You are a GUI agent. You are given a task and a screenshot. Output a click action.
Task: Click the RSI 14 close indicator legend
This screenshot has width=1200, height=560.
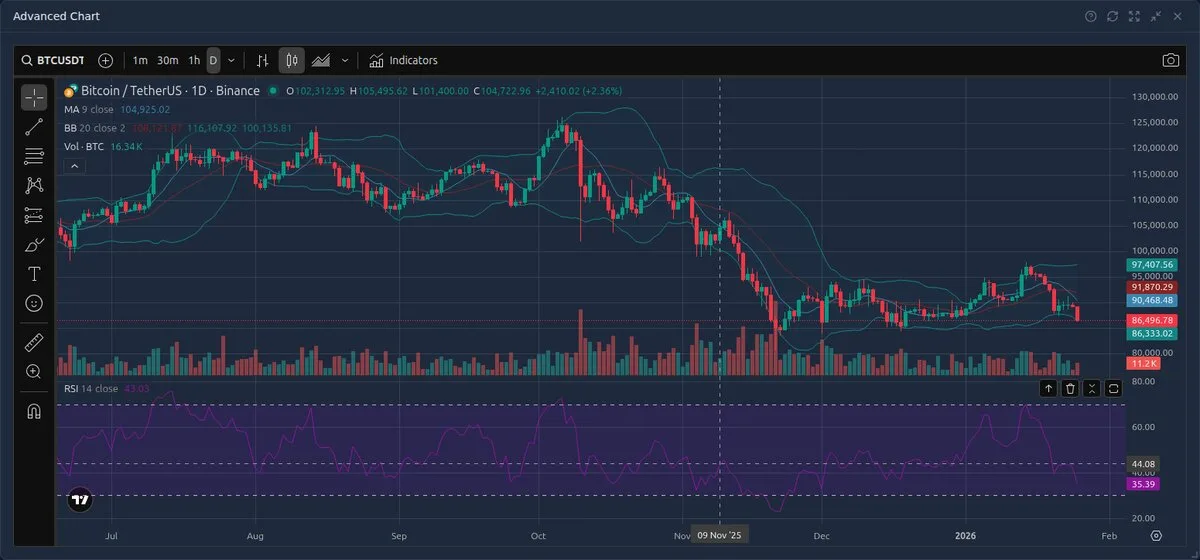[91, 388]
